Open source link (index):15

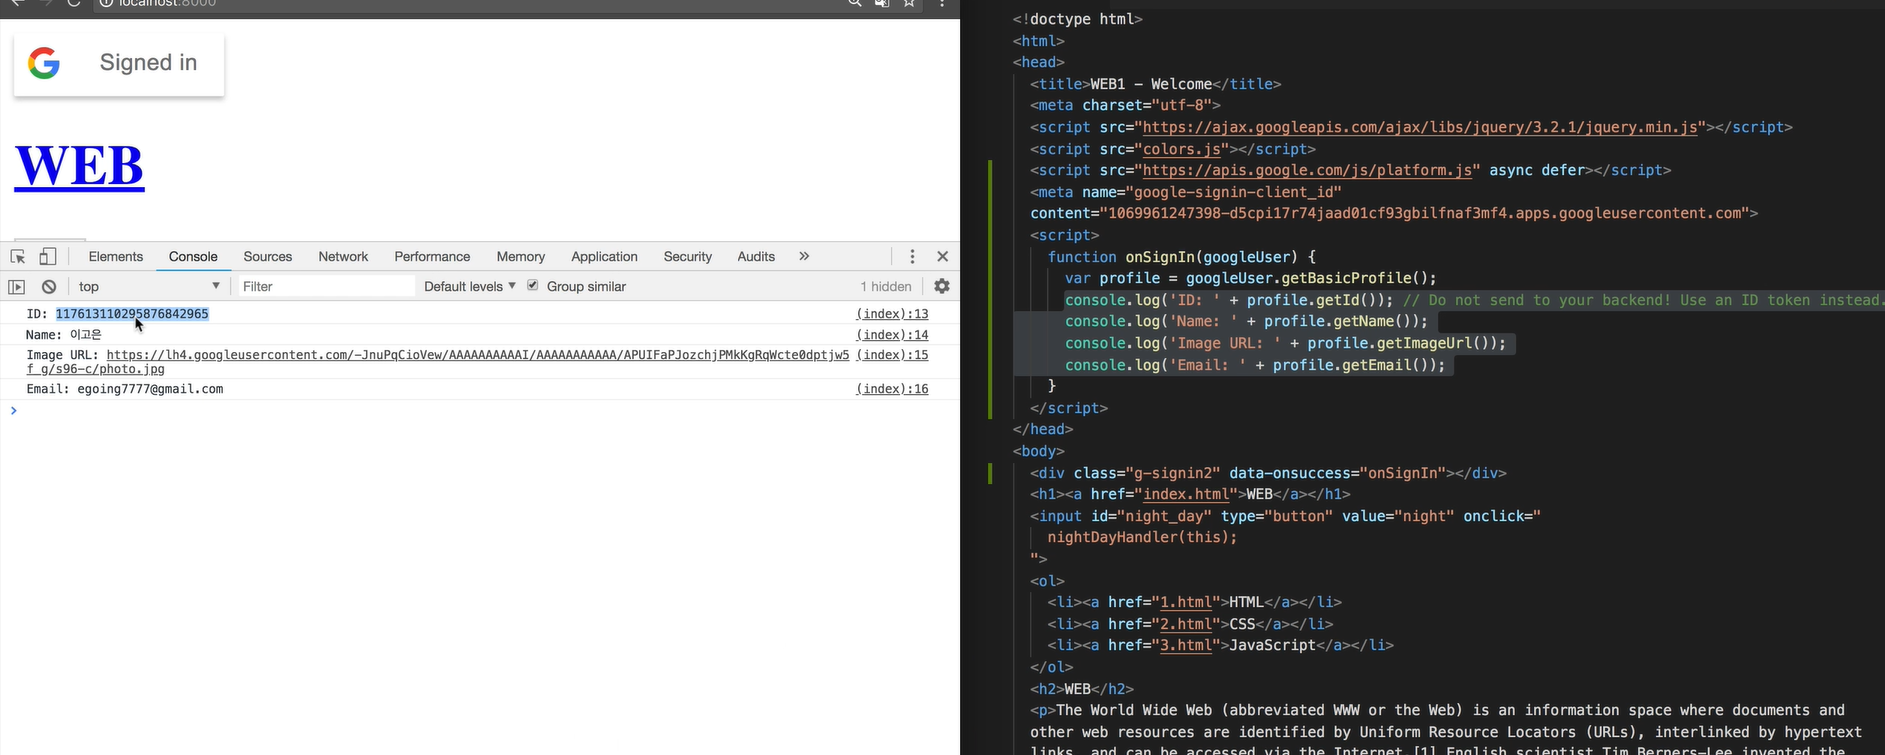[892, 355]
